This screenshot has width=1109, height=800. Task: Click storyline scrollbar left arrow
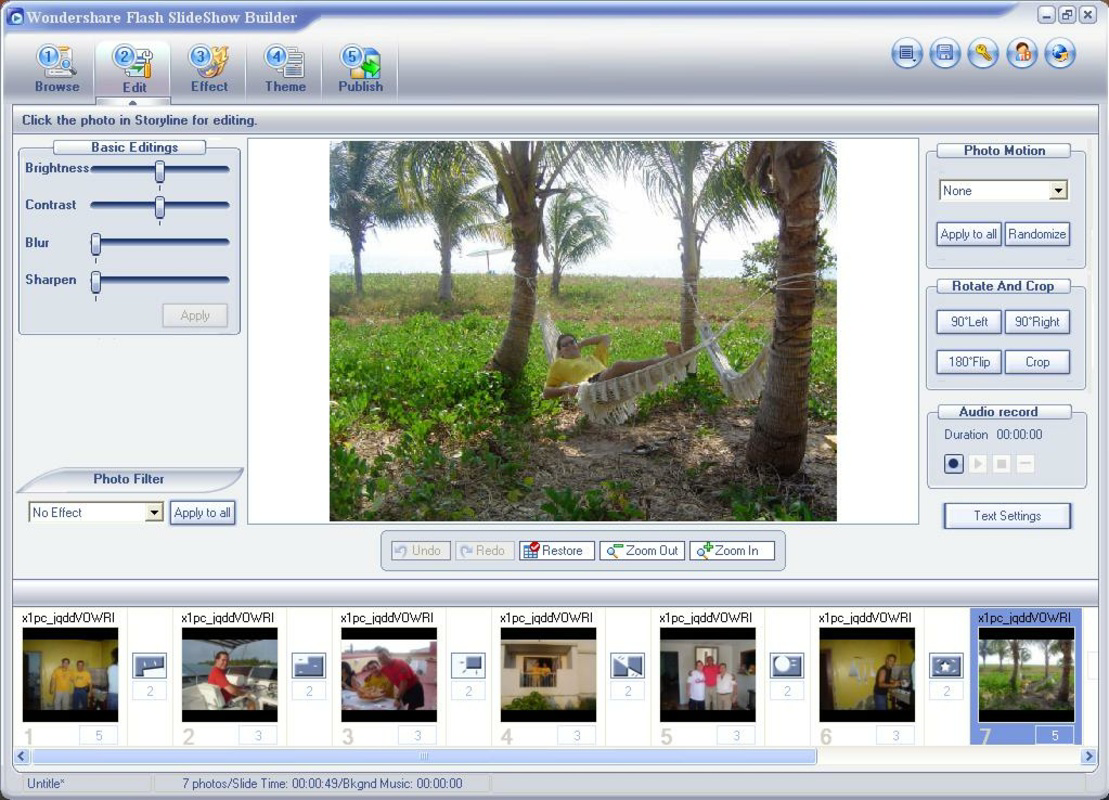coord(21,756)
